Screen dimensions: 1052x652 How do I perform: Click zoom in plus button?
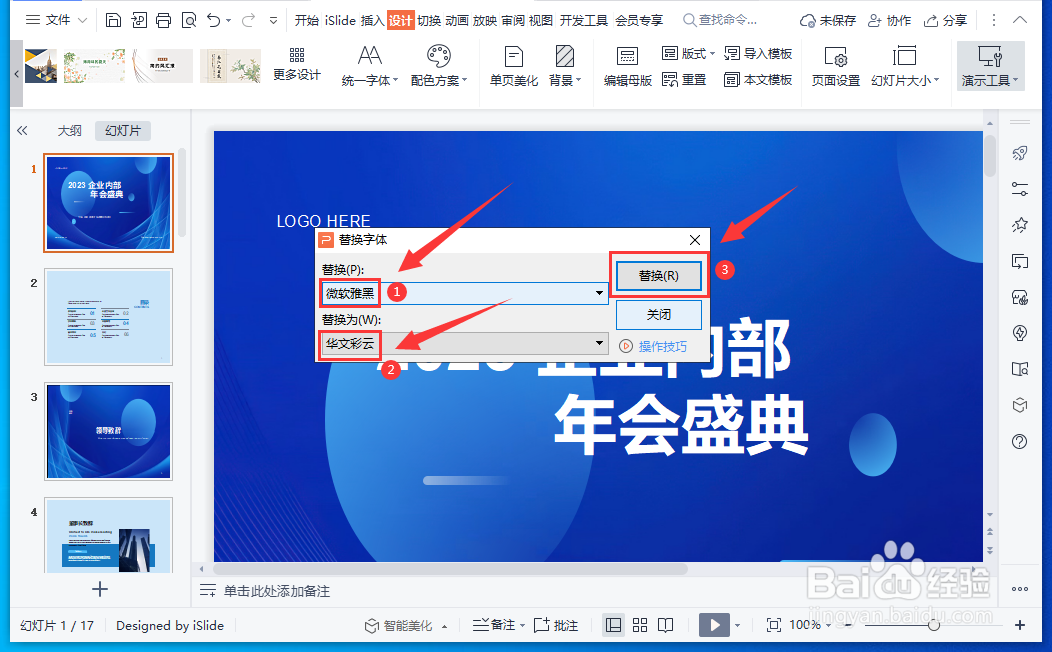click(x=1020, y=625)
